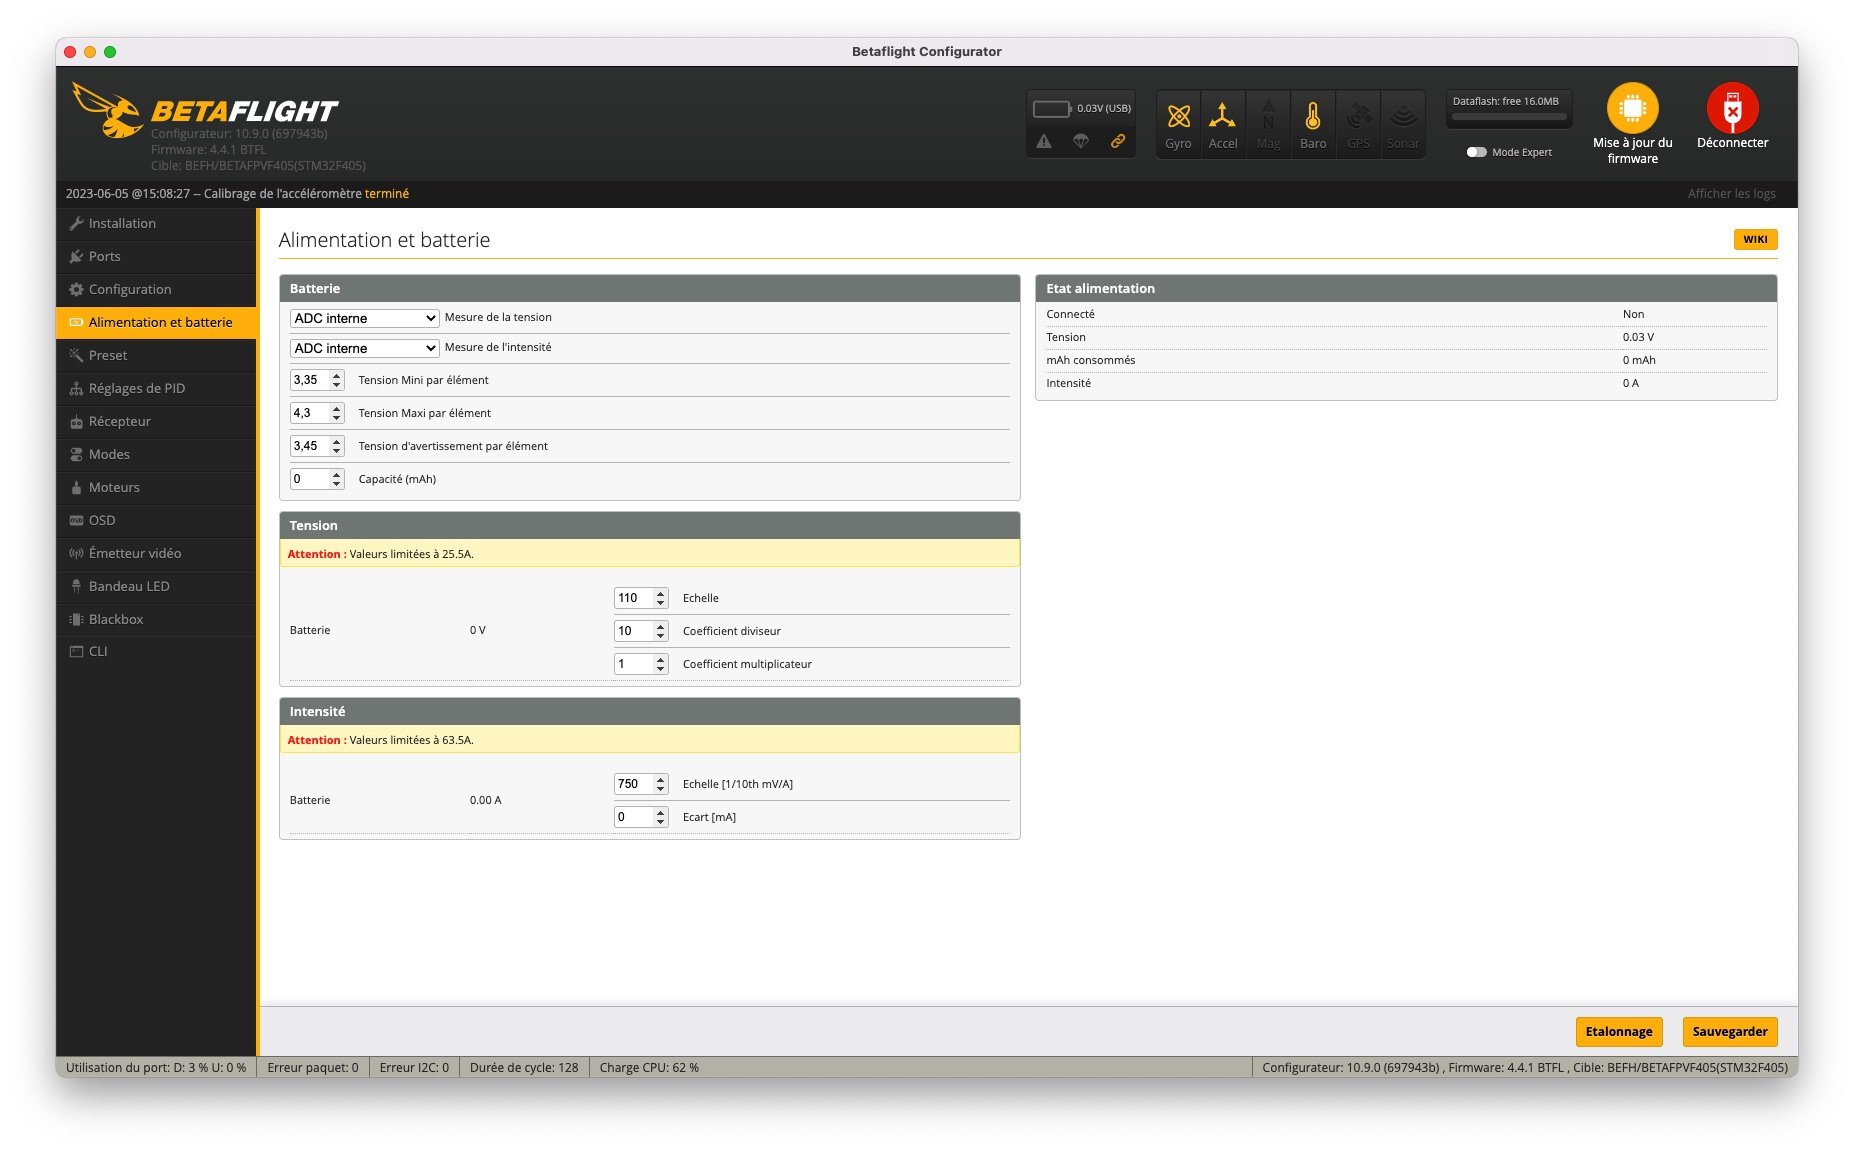
Task: Click the Tension 0.03 V value
Action: tap(1638, 337)
